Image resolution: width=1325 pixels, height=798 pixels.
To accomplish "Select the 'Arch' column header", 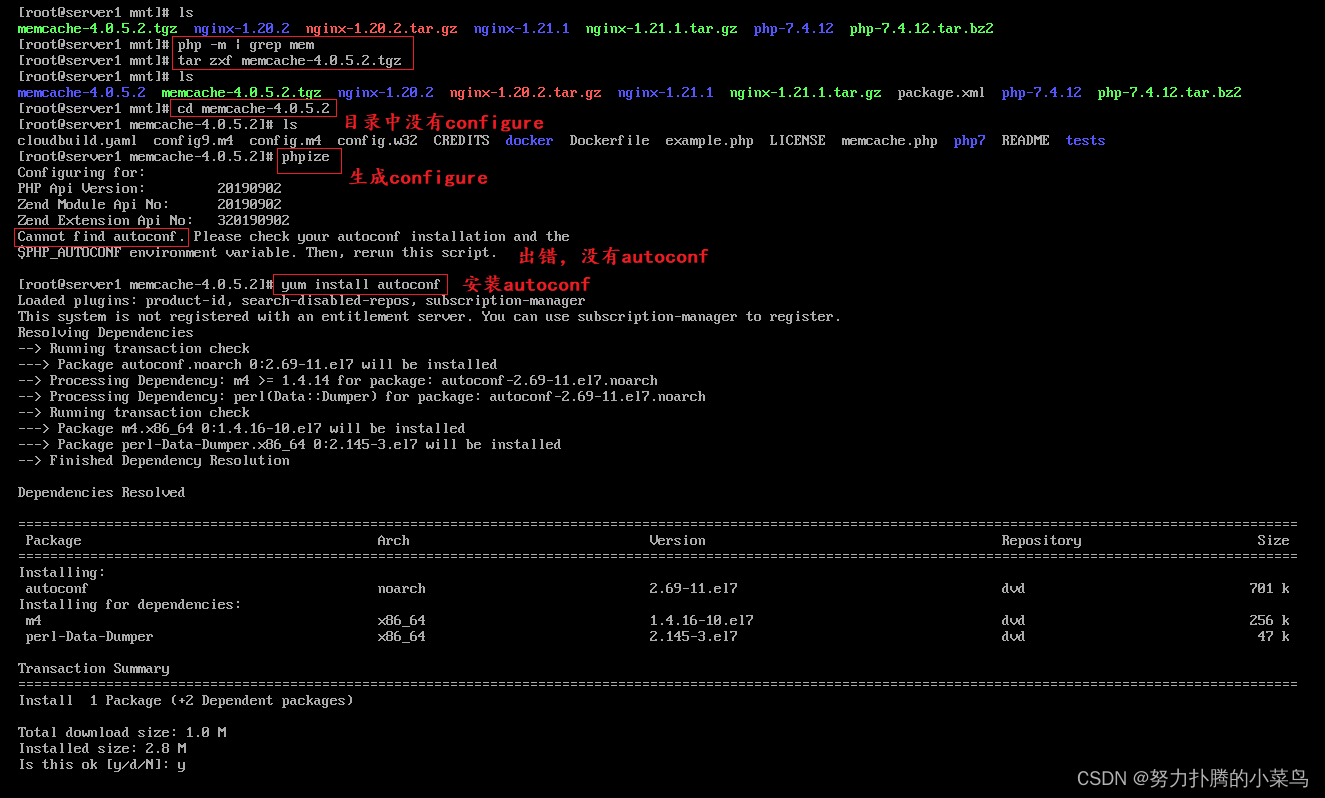I will point(393,541).
